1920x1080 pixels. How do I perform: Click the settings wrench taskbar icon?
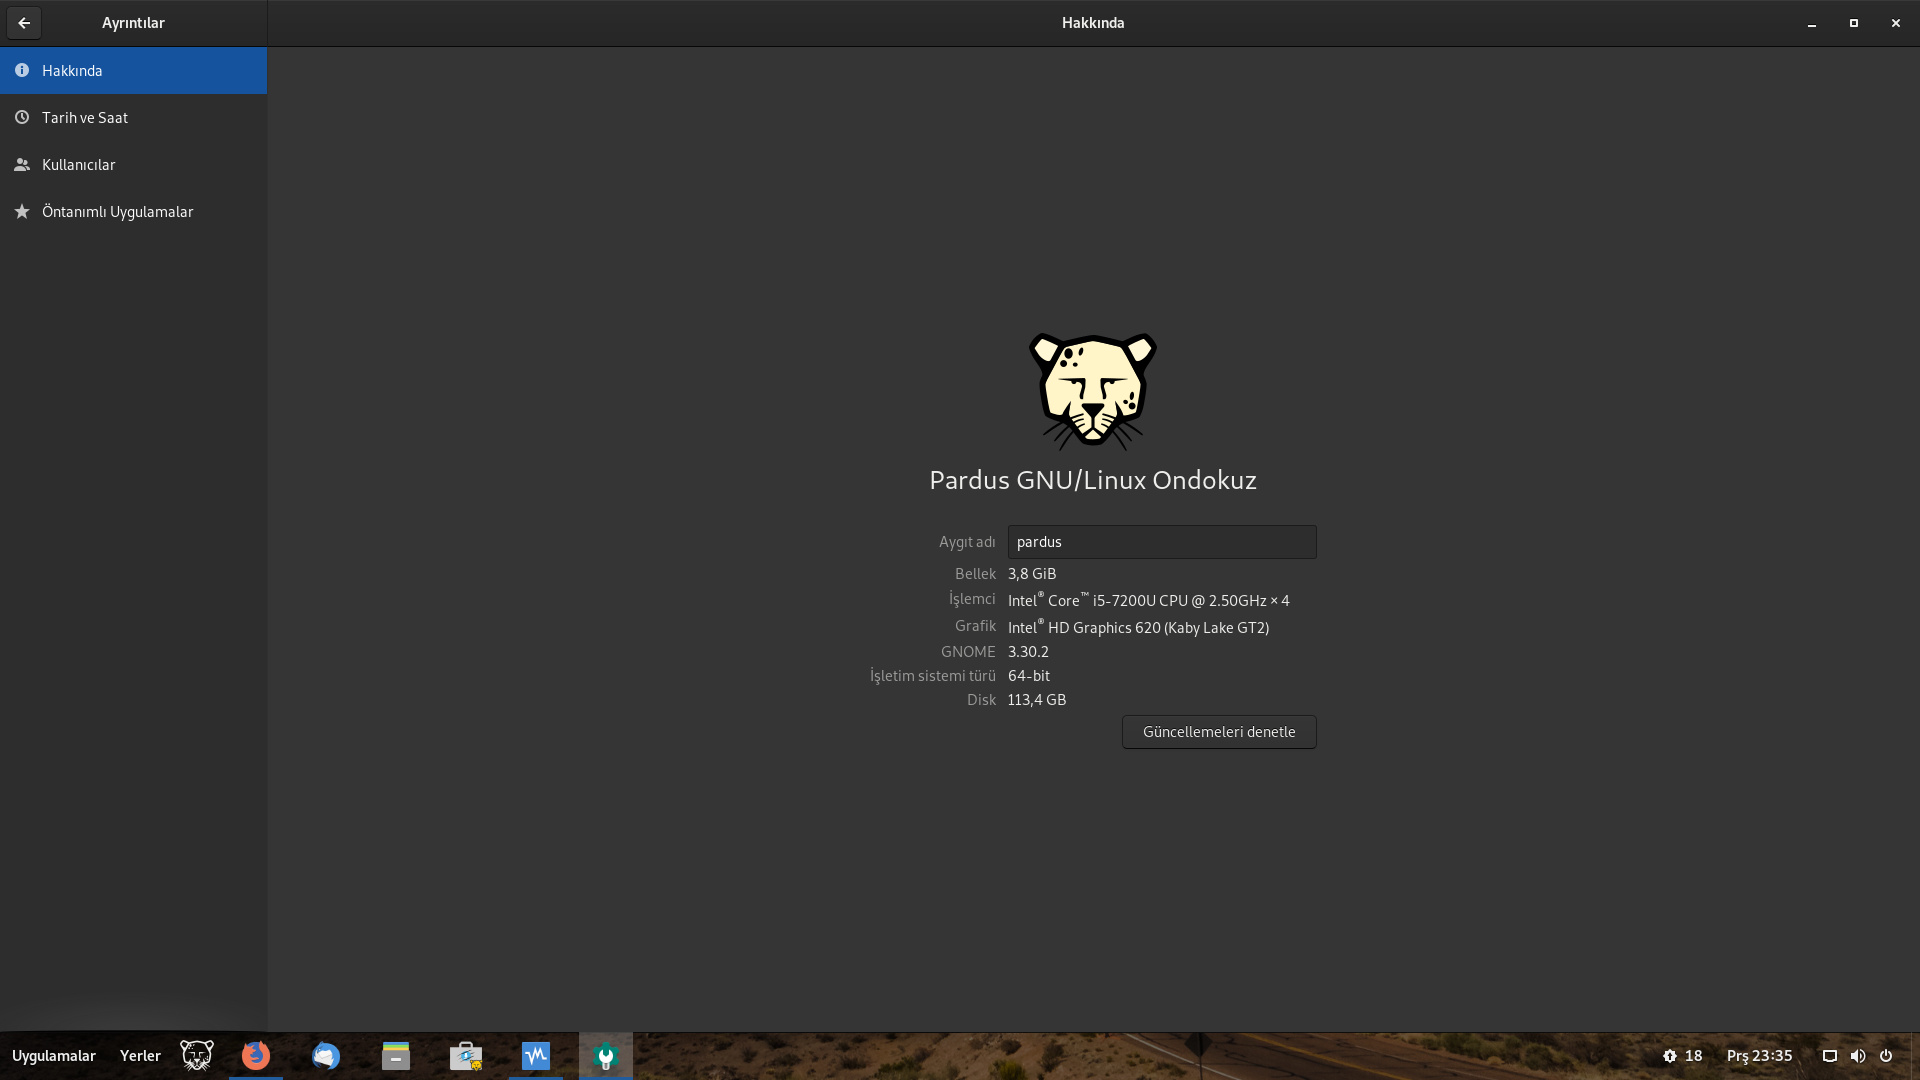pos(606,1056)
